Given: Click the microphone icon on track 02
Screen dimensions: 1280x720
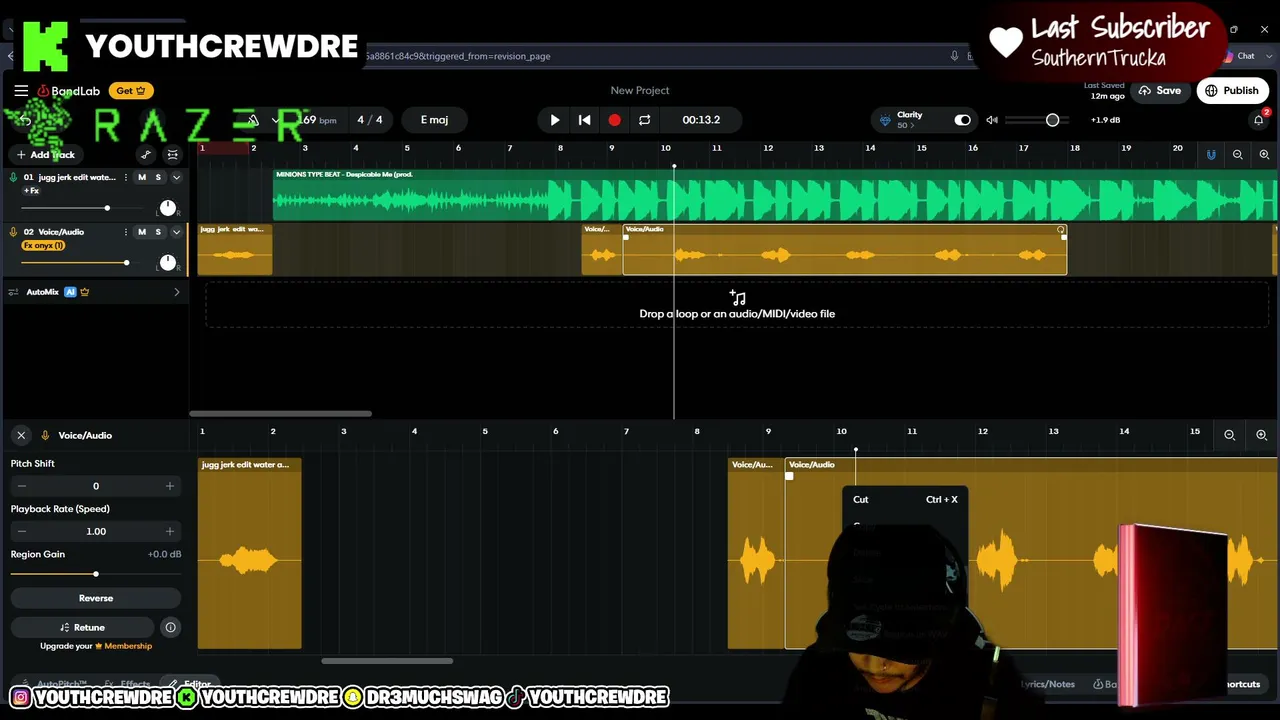Looking at the screenshot, I should [x=13, y=232].
